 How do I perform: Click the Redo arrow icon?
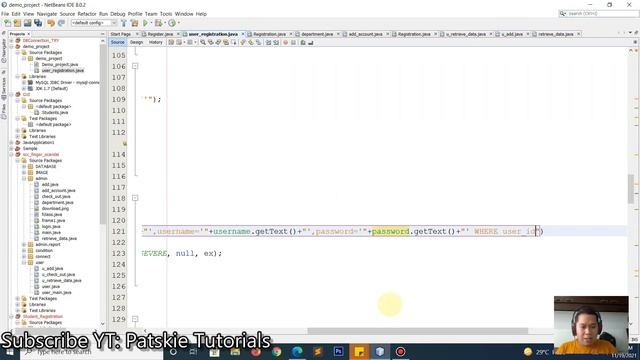click(61, 23)
